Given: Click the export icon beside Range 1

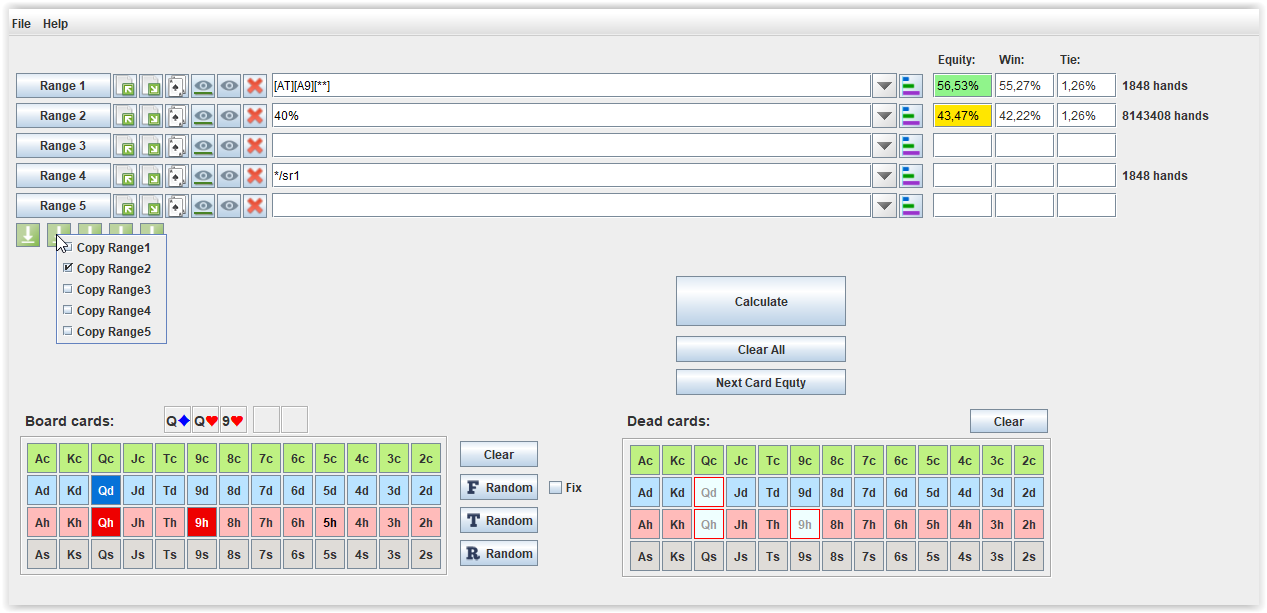Looking at the screenshot, I should coord(151,86).
